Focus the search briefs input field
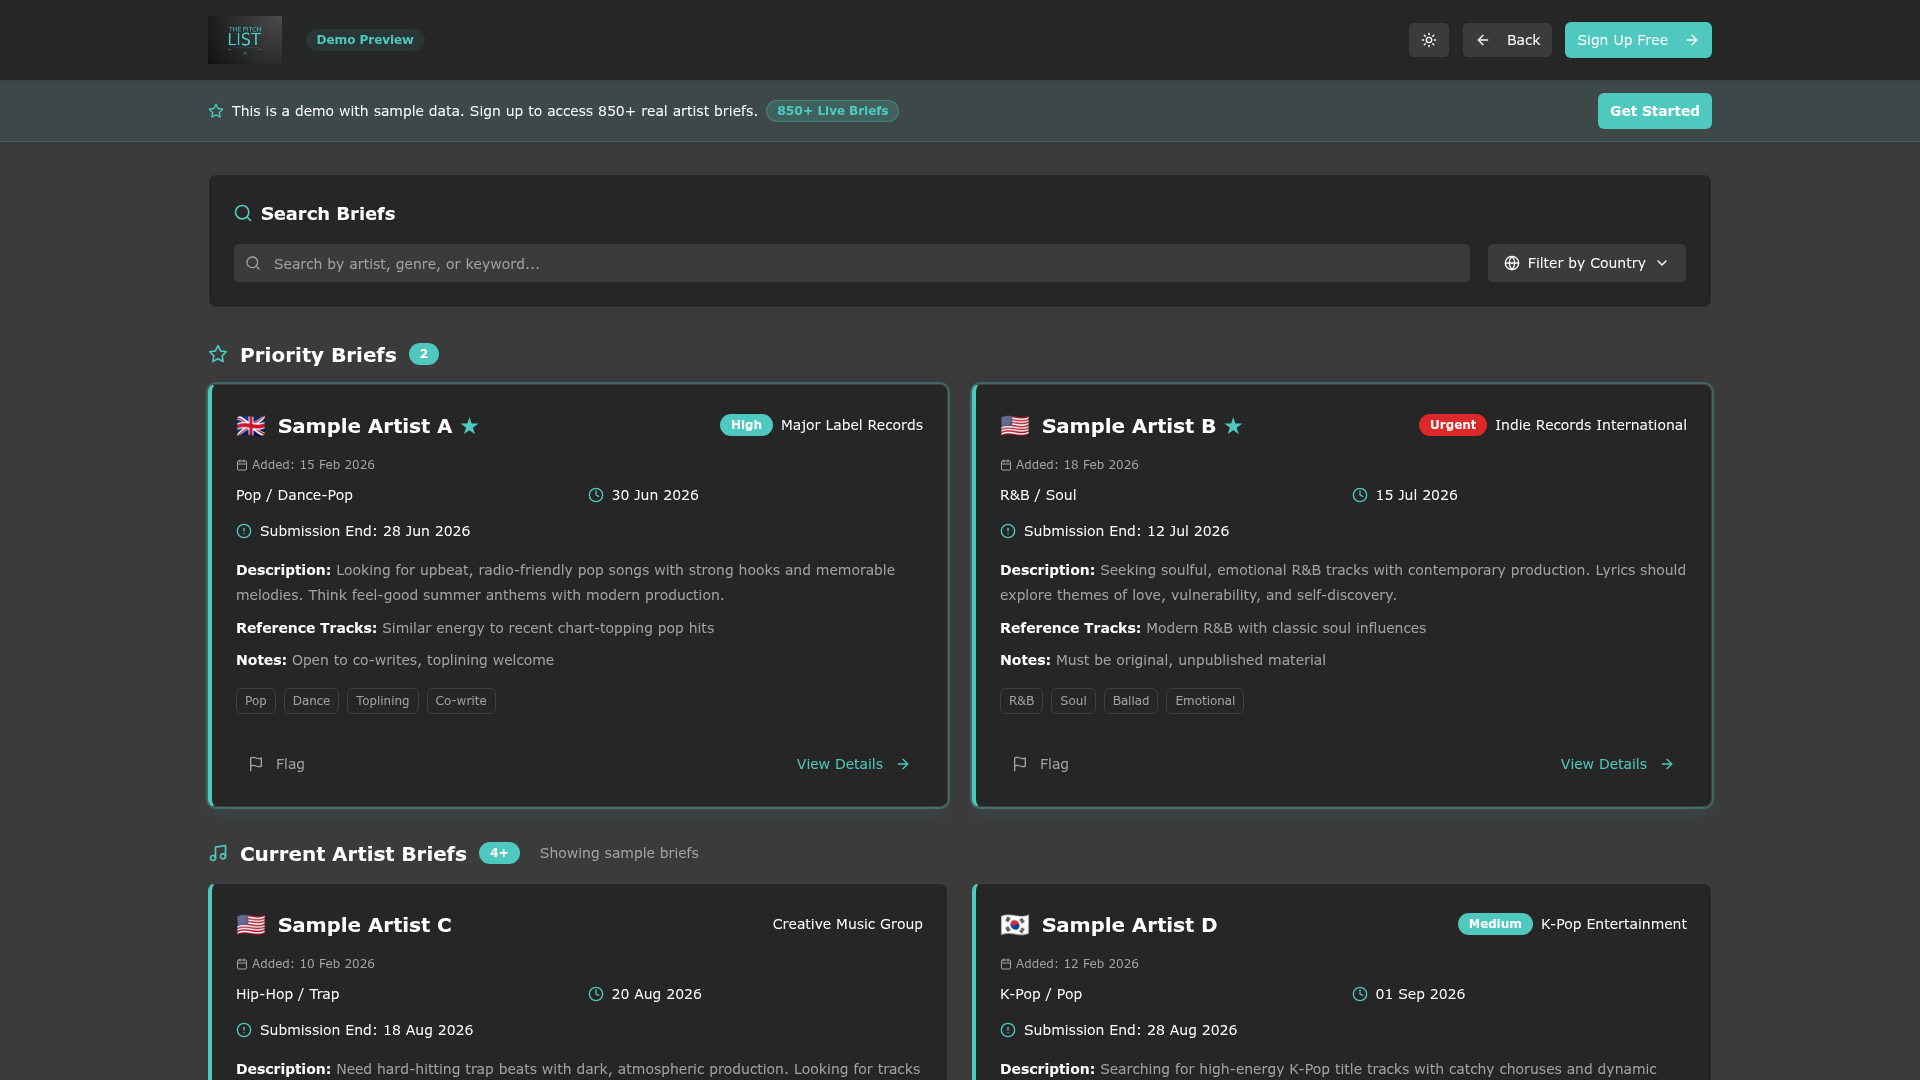The image size is (1920, 1080). [x=852, y=263]
